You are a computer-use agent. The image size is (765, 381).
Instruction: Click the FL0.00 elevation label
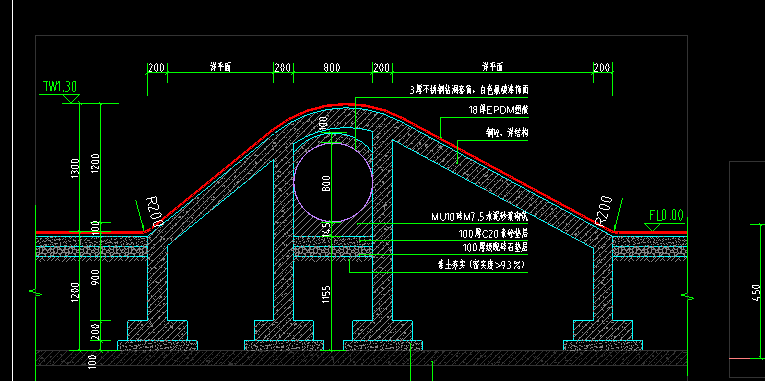pos(666,216)
